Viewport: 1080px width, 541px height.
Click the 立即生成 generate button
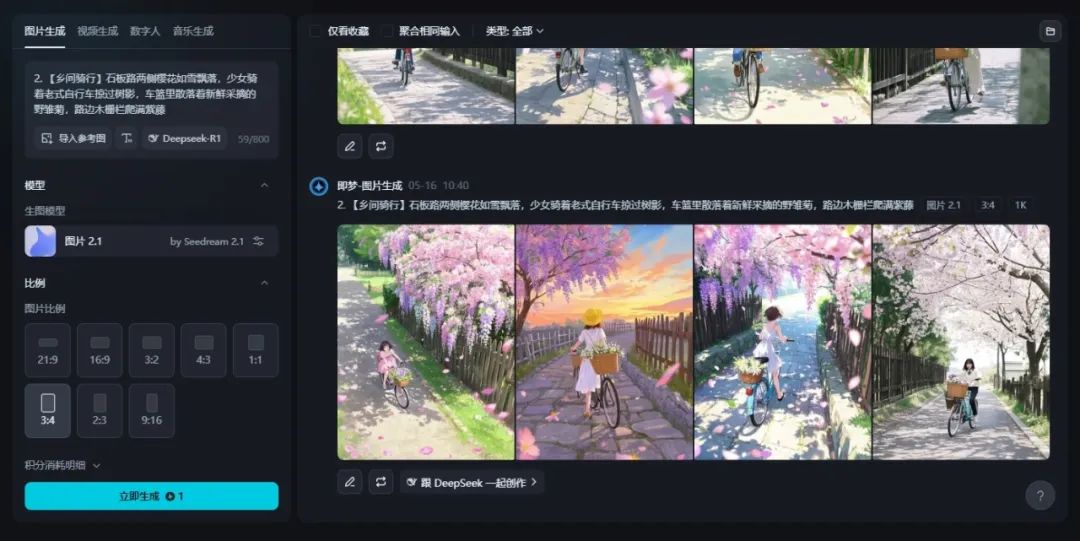pos(151,496)
